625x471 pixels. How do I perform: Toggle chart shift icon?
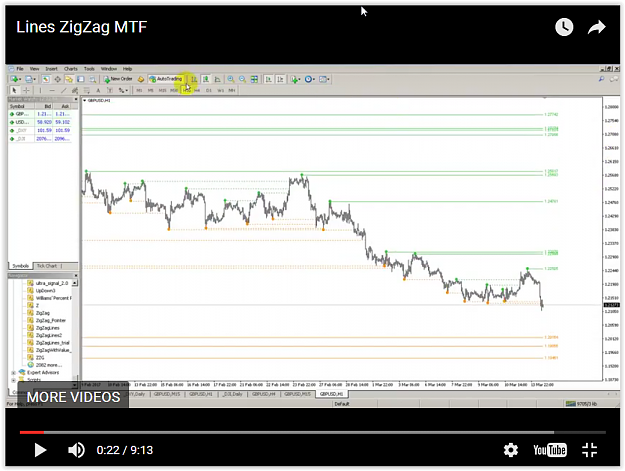[280, 79]
